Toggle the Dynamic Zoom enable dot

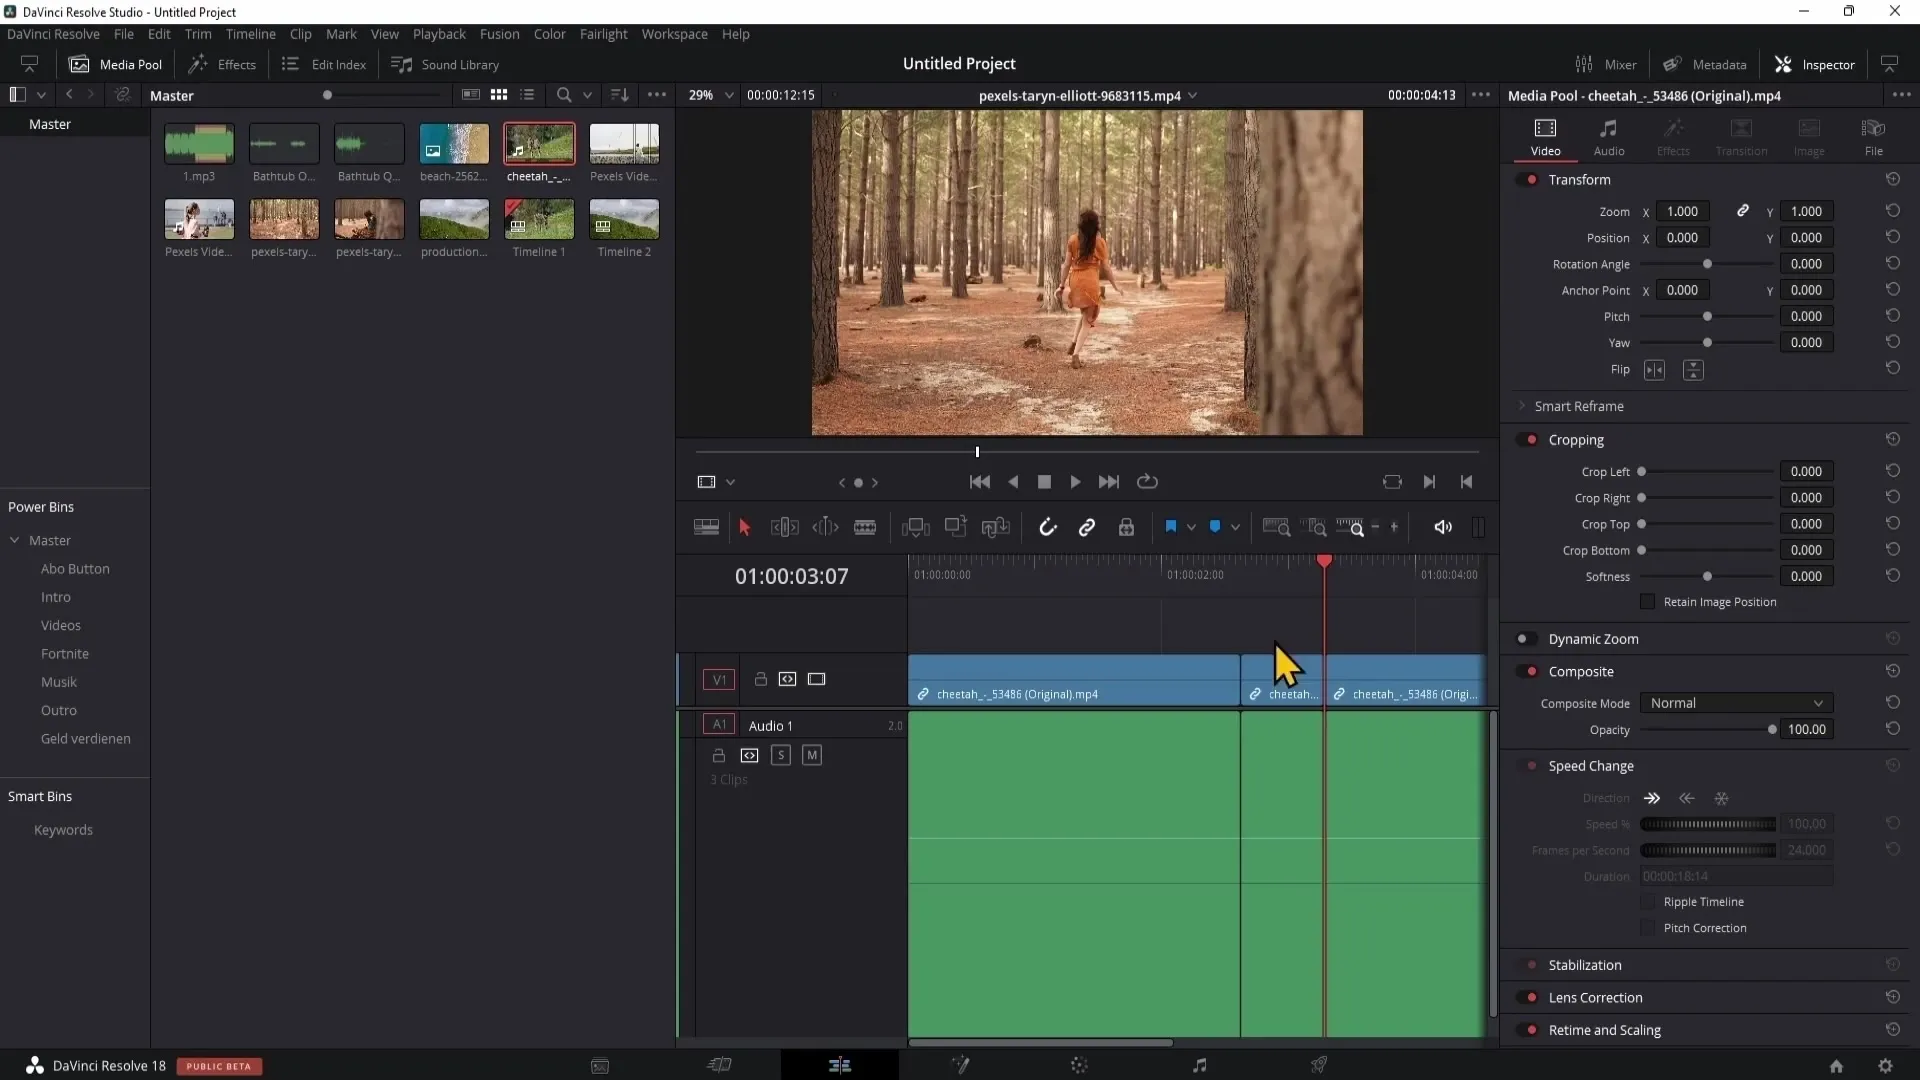tap(1522, 637)
